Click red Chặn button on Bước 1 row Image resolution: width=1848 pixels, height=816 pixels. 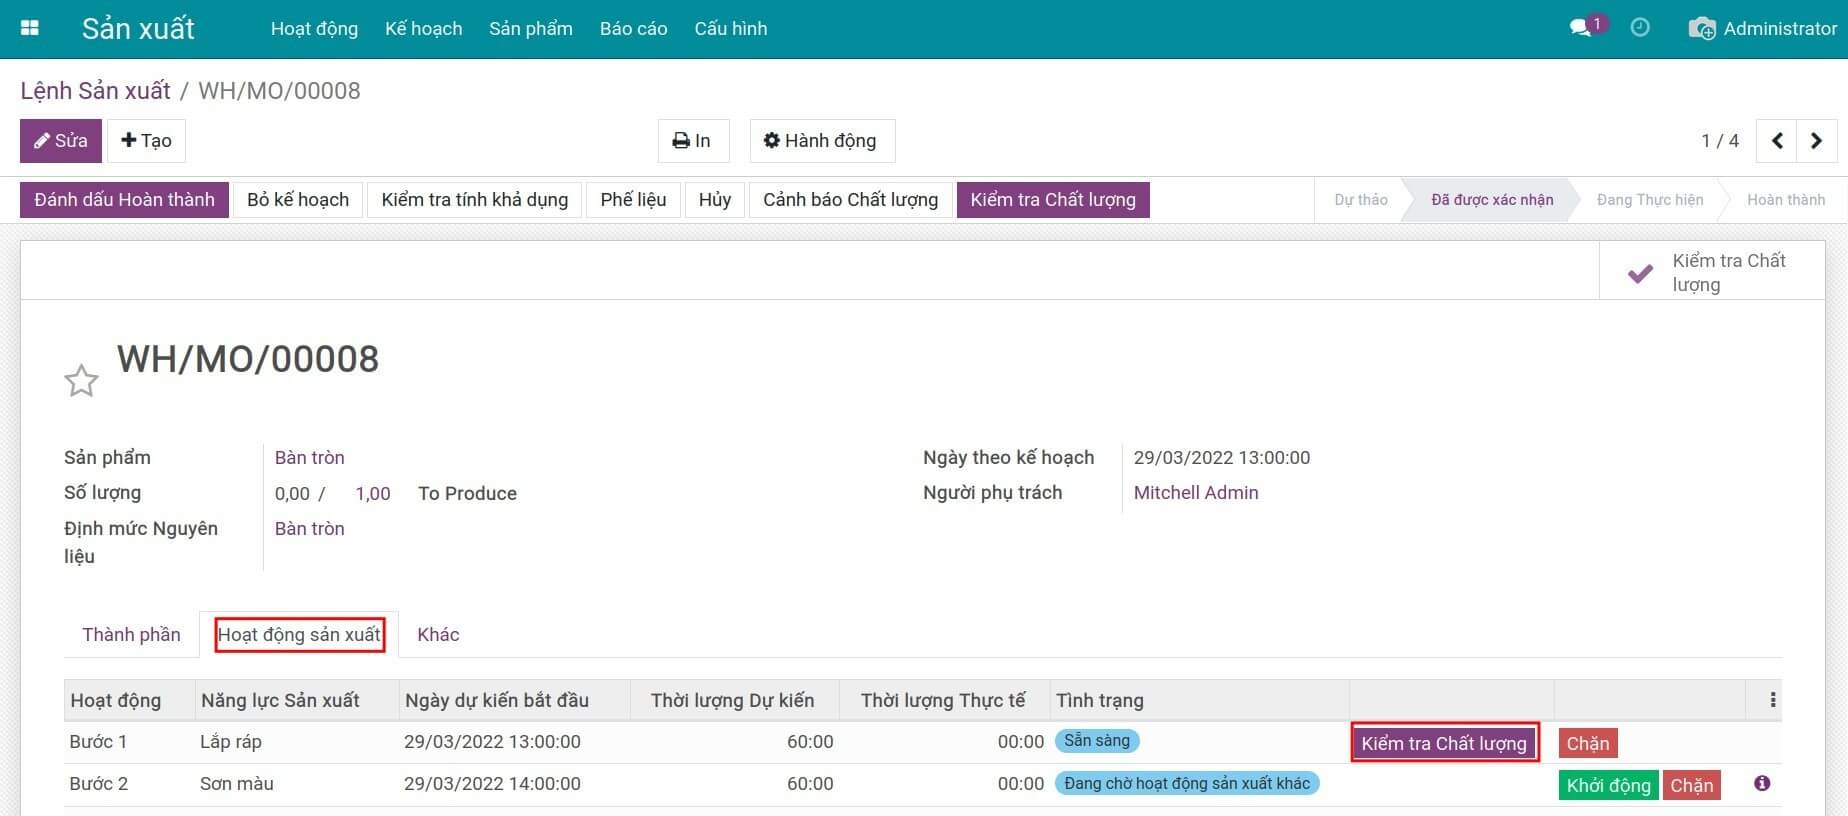(1587, 743)
